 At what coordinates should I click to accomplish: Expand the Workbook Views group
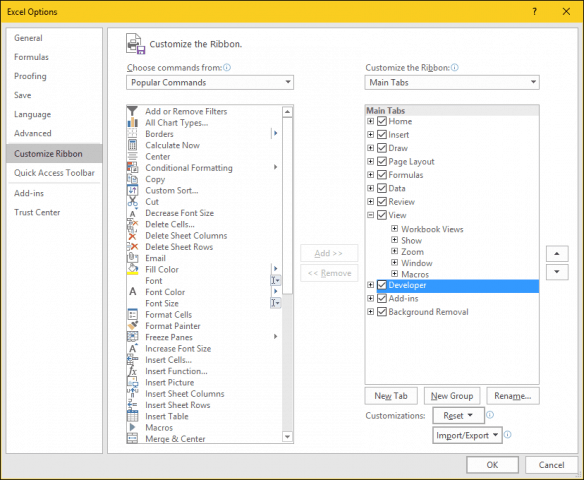pos(394,229)
